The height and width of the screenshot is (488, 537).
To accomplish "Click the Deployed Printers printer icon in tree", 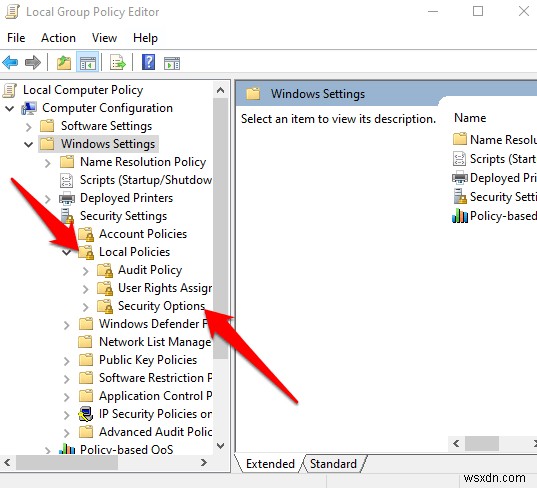I will [x=67, y=198].
